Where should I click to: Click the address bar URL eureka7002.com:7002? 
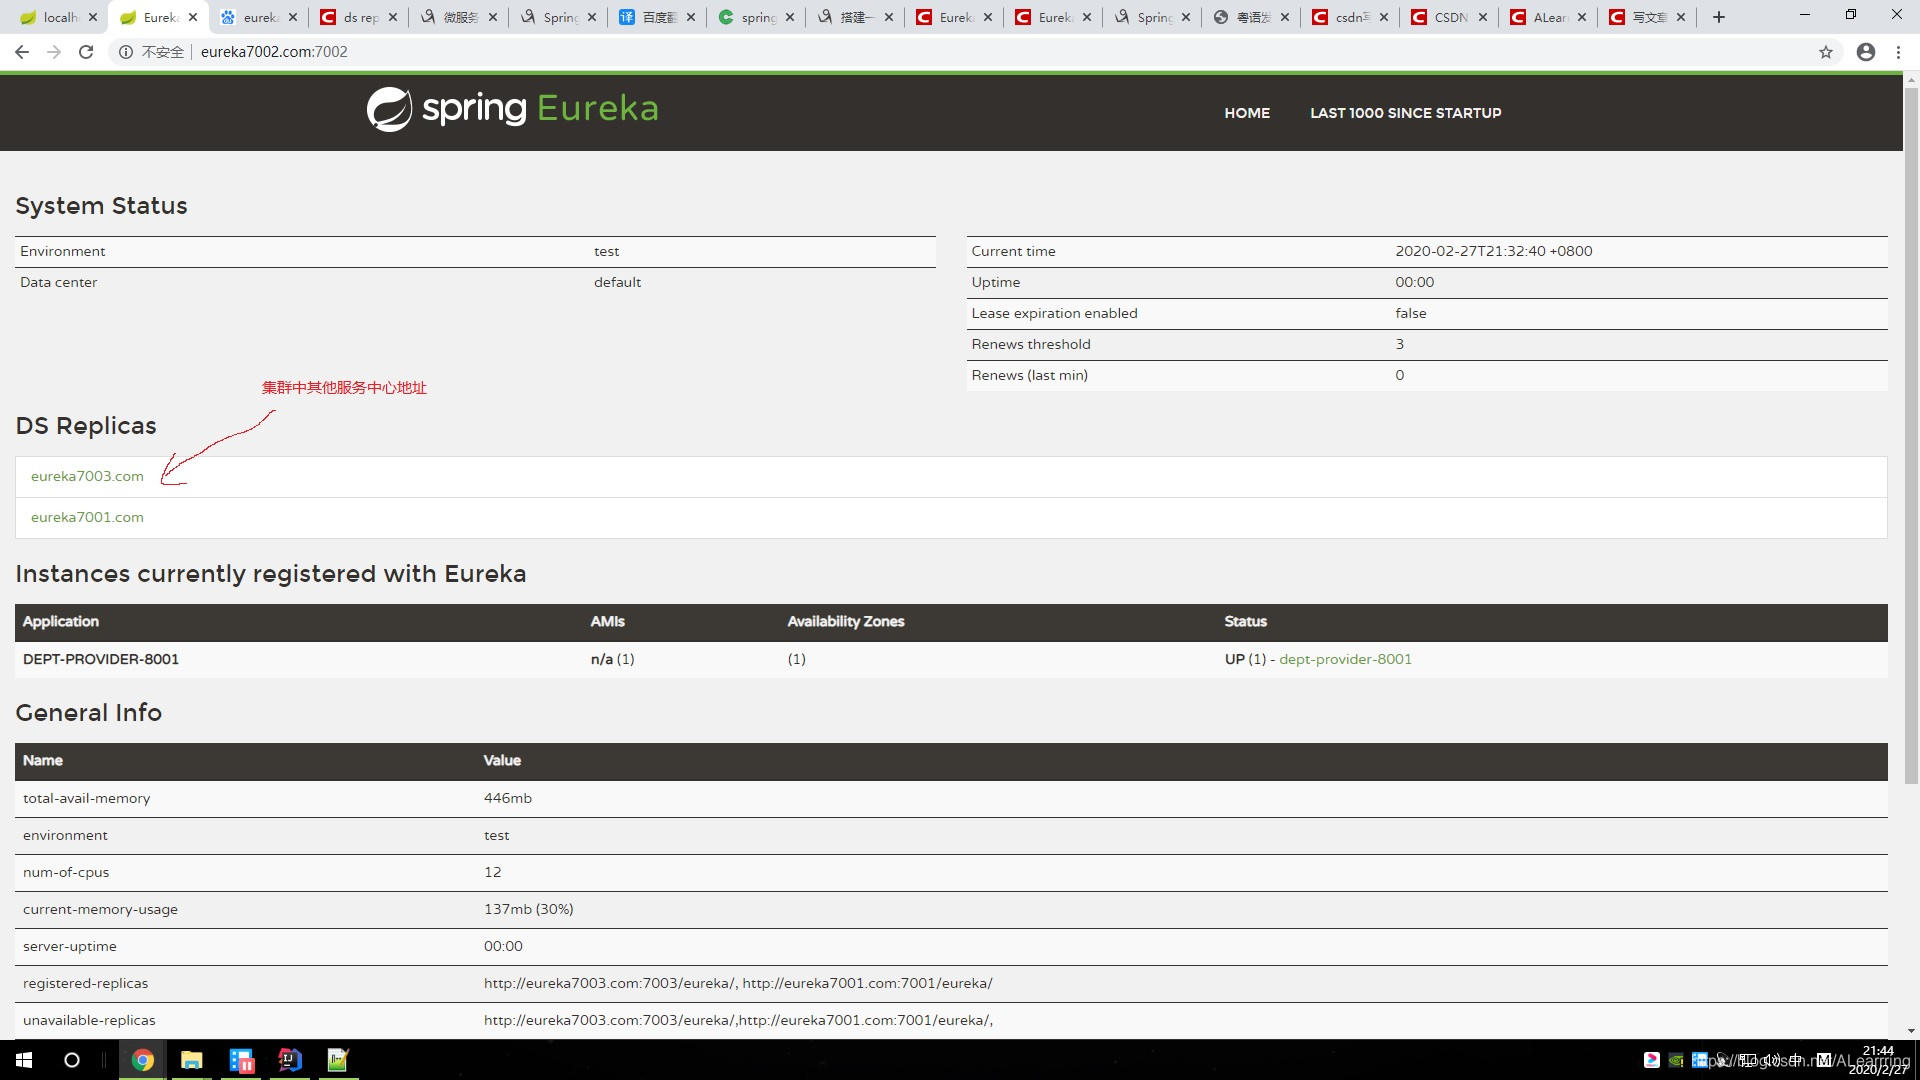274,52
